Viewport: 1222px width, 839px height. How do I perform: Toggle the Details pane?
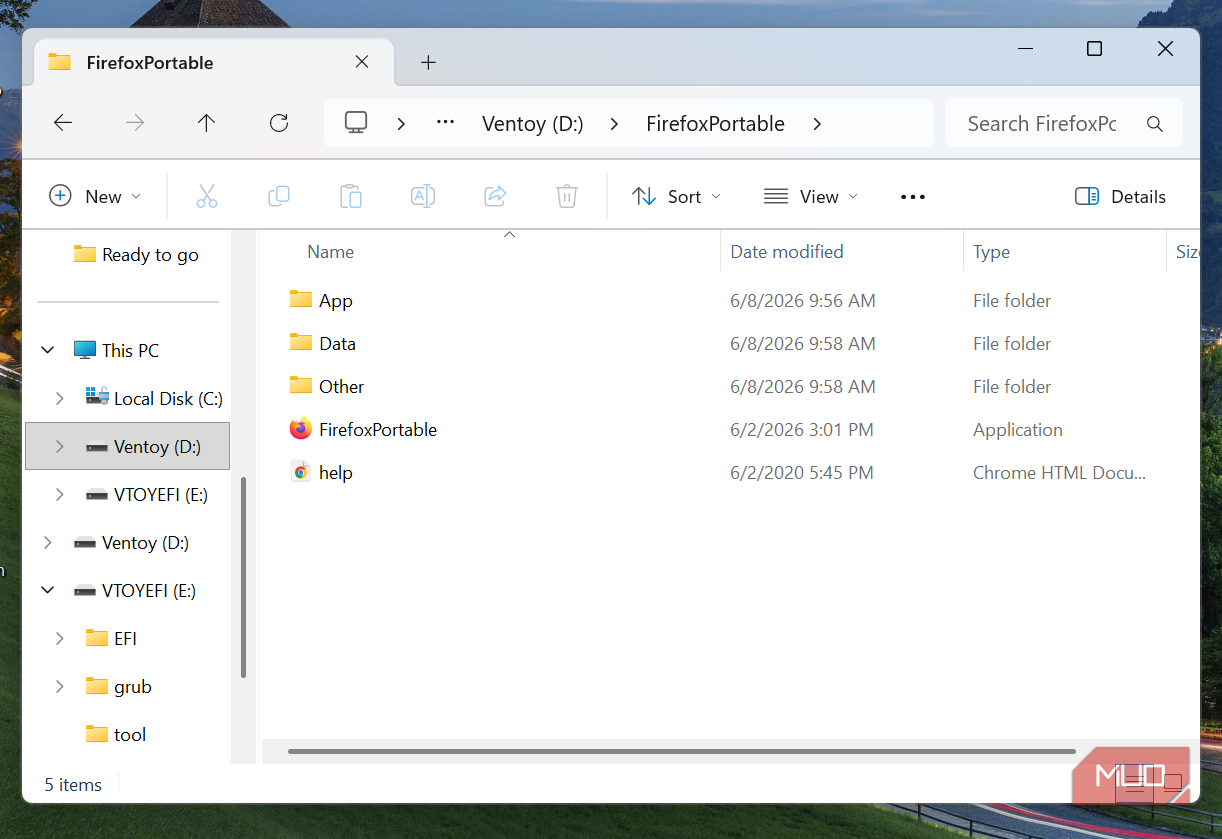pyautogui.click(x=1120, y=197)
